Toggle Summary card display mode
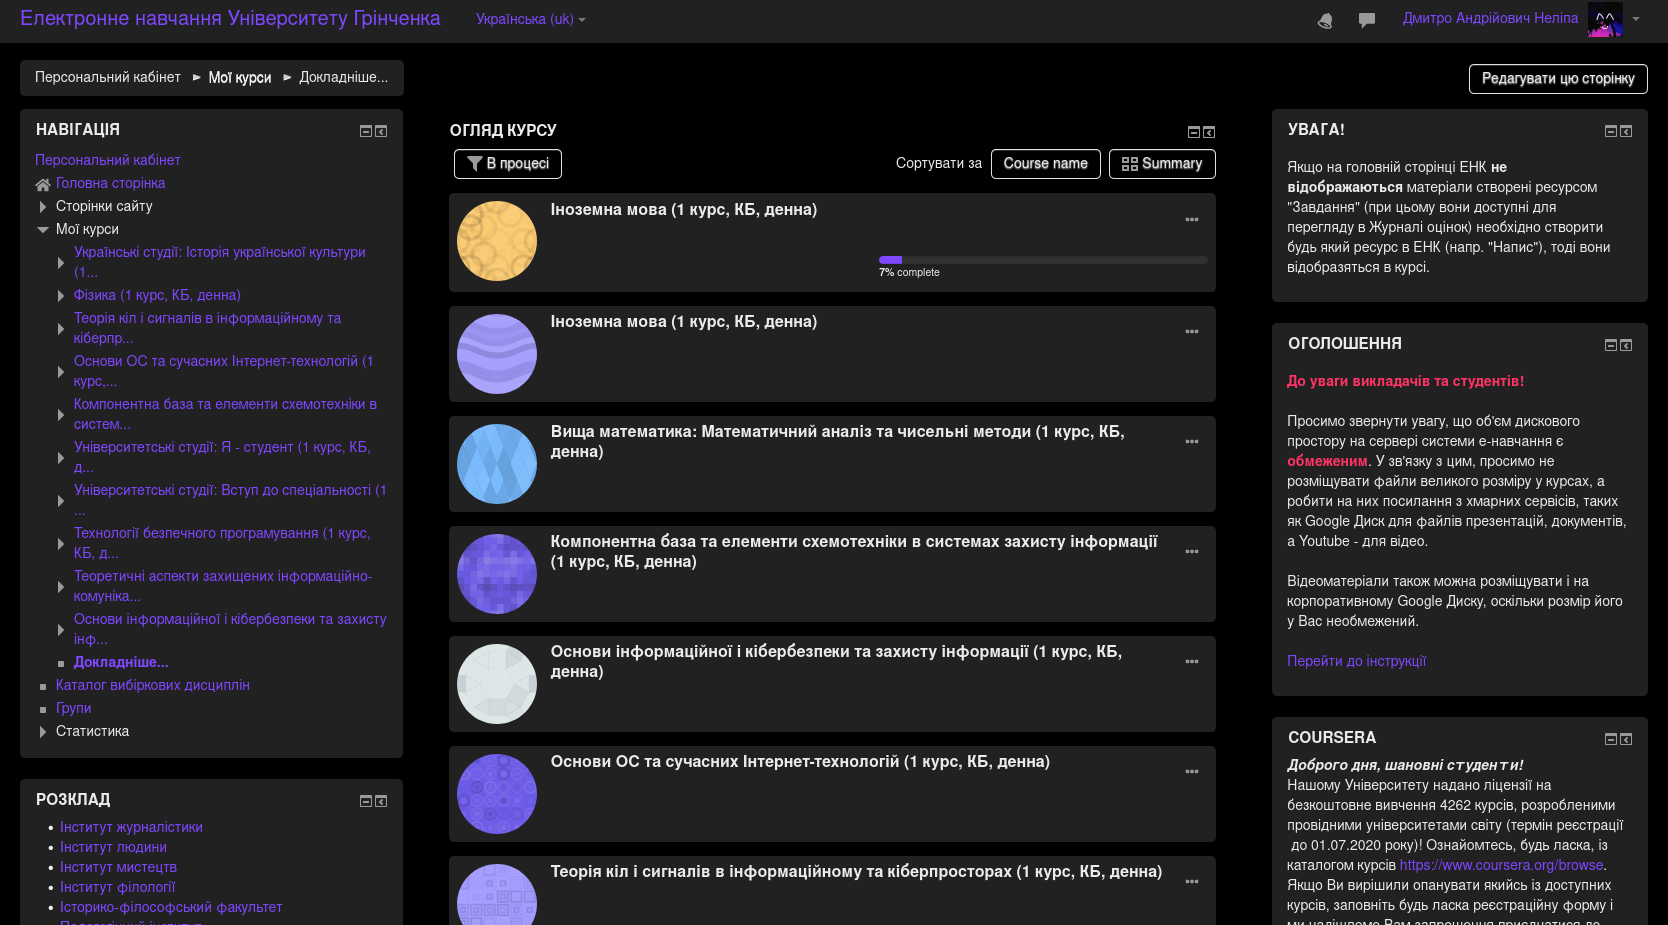This screenshot has width=1668, height=925. (x=1162, y=163)
